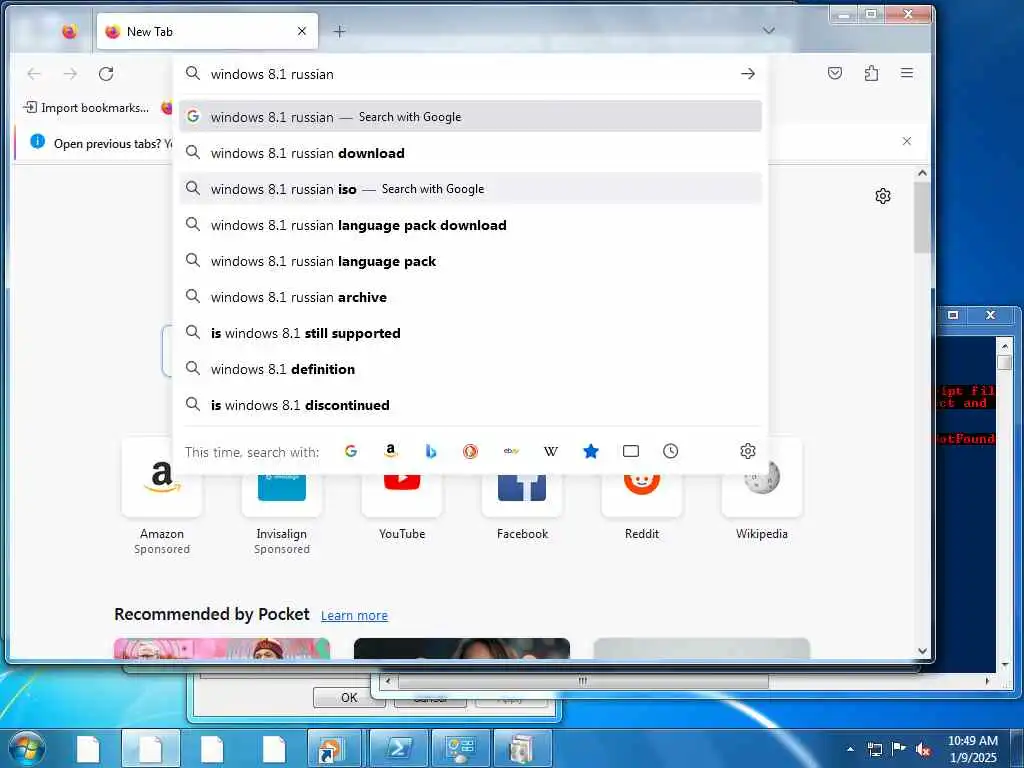Select suggestion is windows 8.1 discontinued

470,405
